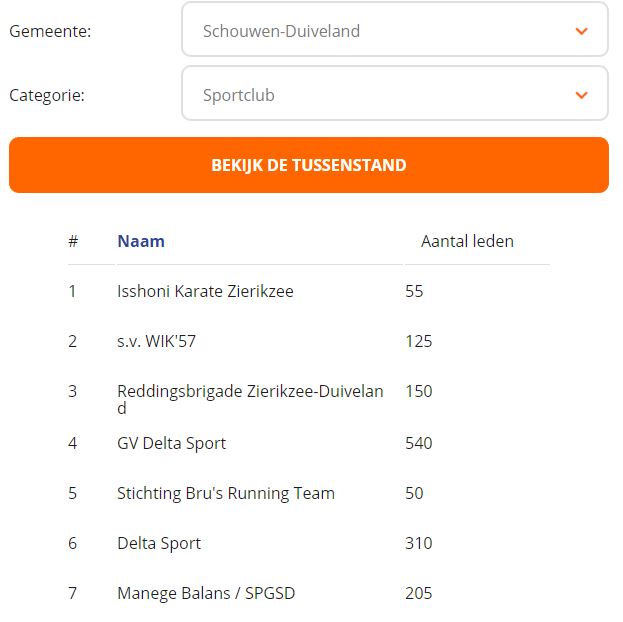The image size is (623, 622).
Task: Click the 310 member count
Action: 419,543
